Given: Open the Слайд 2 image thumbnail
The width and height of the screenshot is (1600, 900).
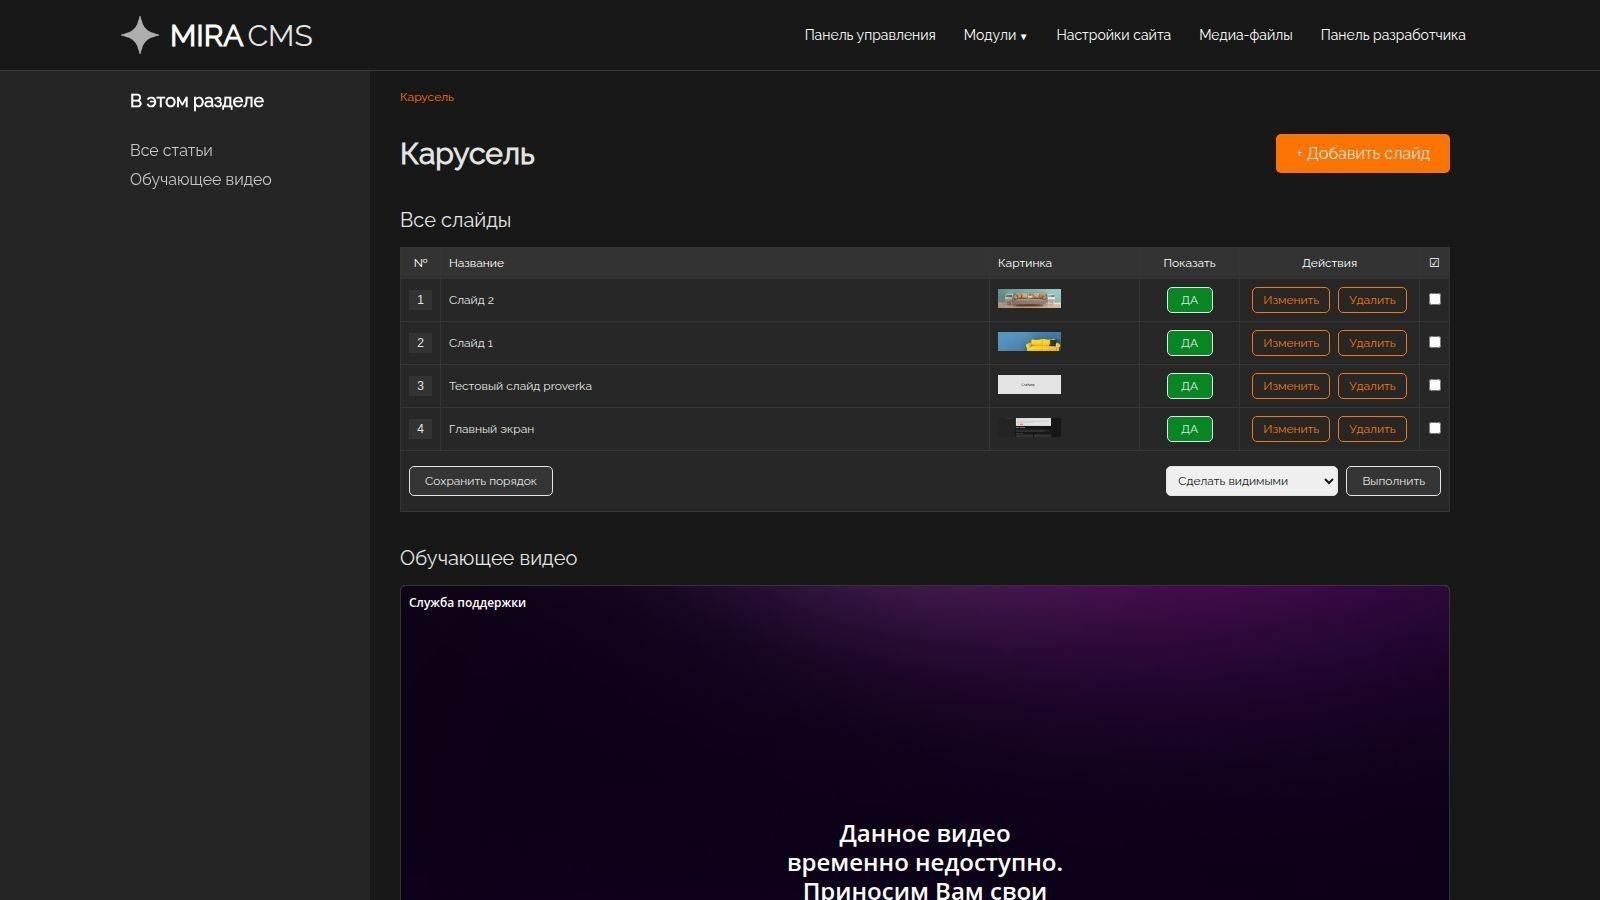Looking at the screenshot, I should coord(1028,299).
